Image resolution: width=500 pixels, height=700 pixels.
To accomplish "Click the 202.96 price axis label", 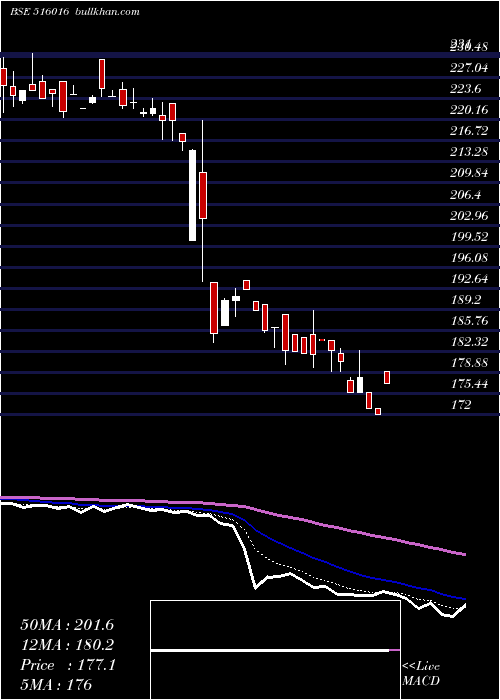I will tap(469, 215).
